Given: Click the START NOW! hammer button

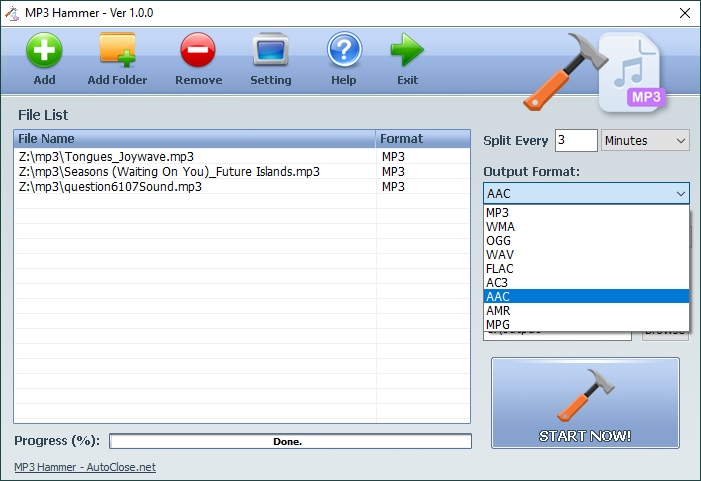Looking at the screenshot, I should [585, 403].
